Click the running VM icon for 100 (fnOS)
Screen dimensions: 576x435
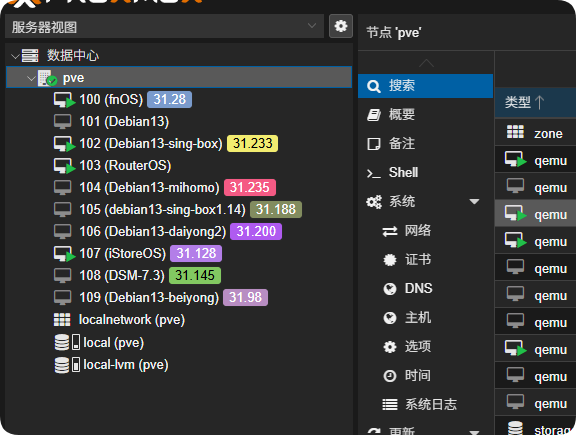(x=64, y=100)
